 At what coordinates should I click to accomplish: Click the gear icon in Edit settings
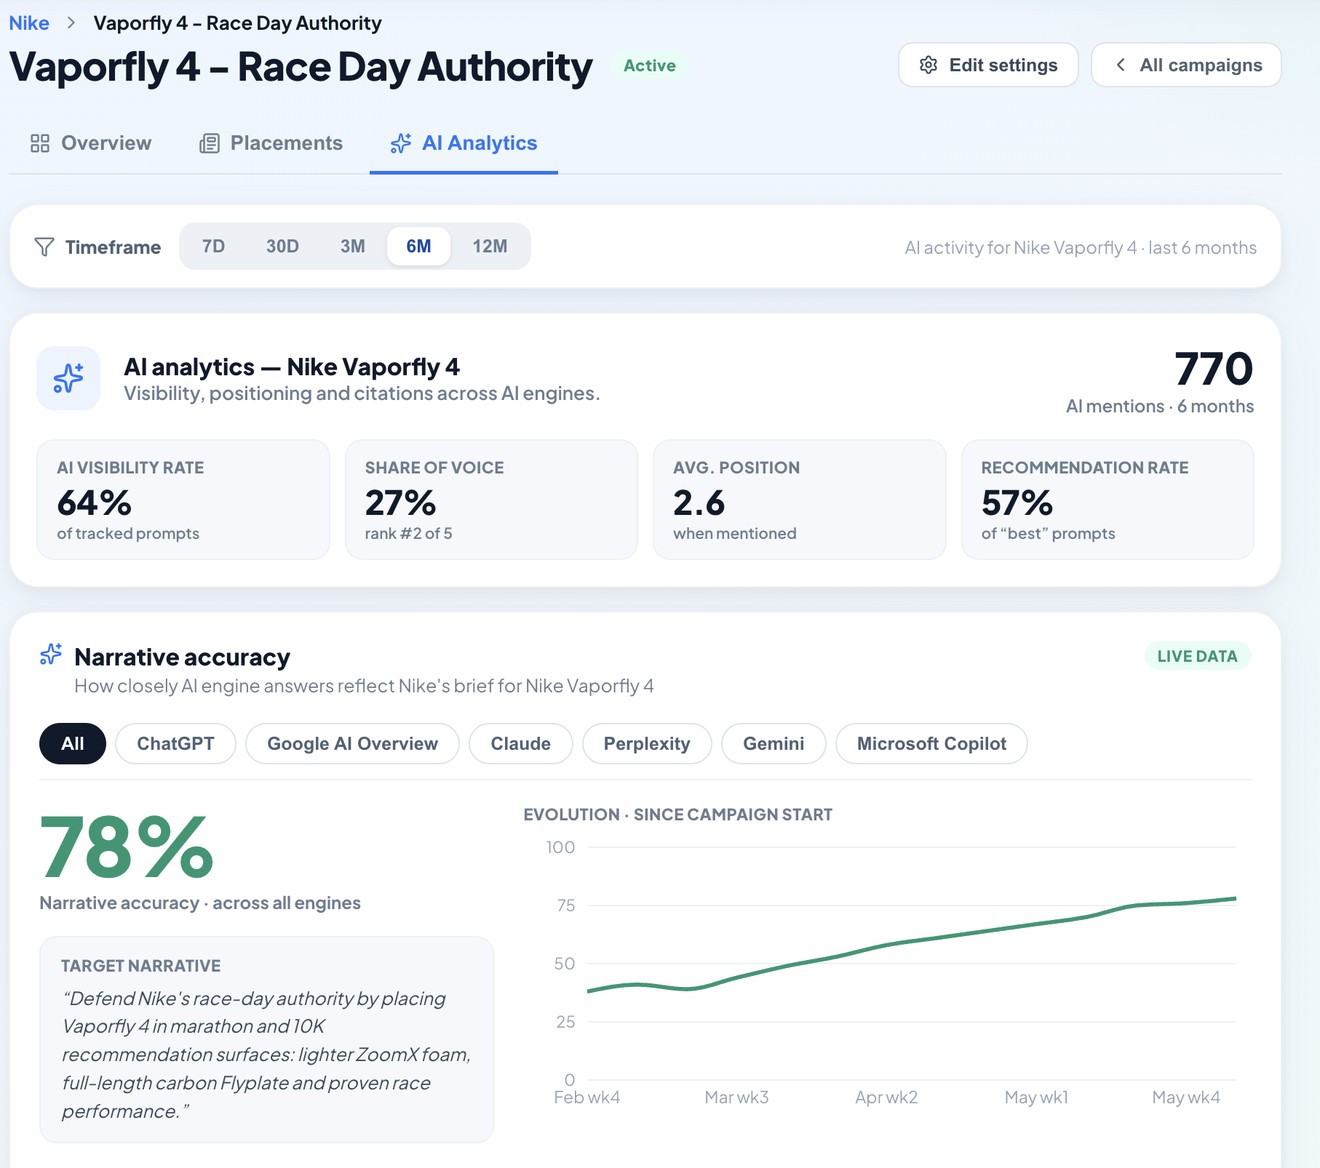coord(928,65)
